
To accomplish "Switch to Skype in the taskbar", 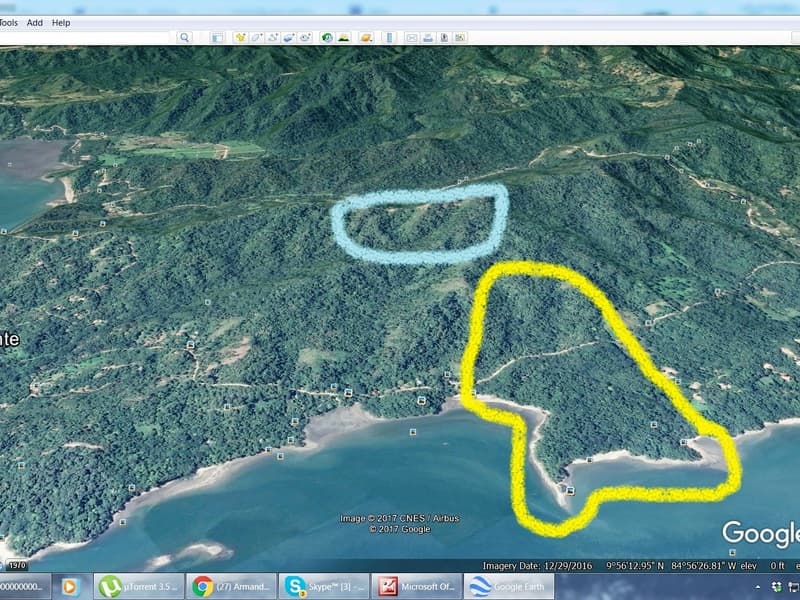I will (323, 586).
